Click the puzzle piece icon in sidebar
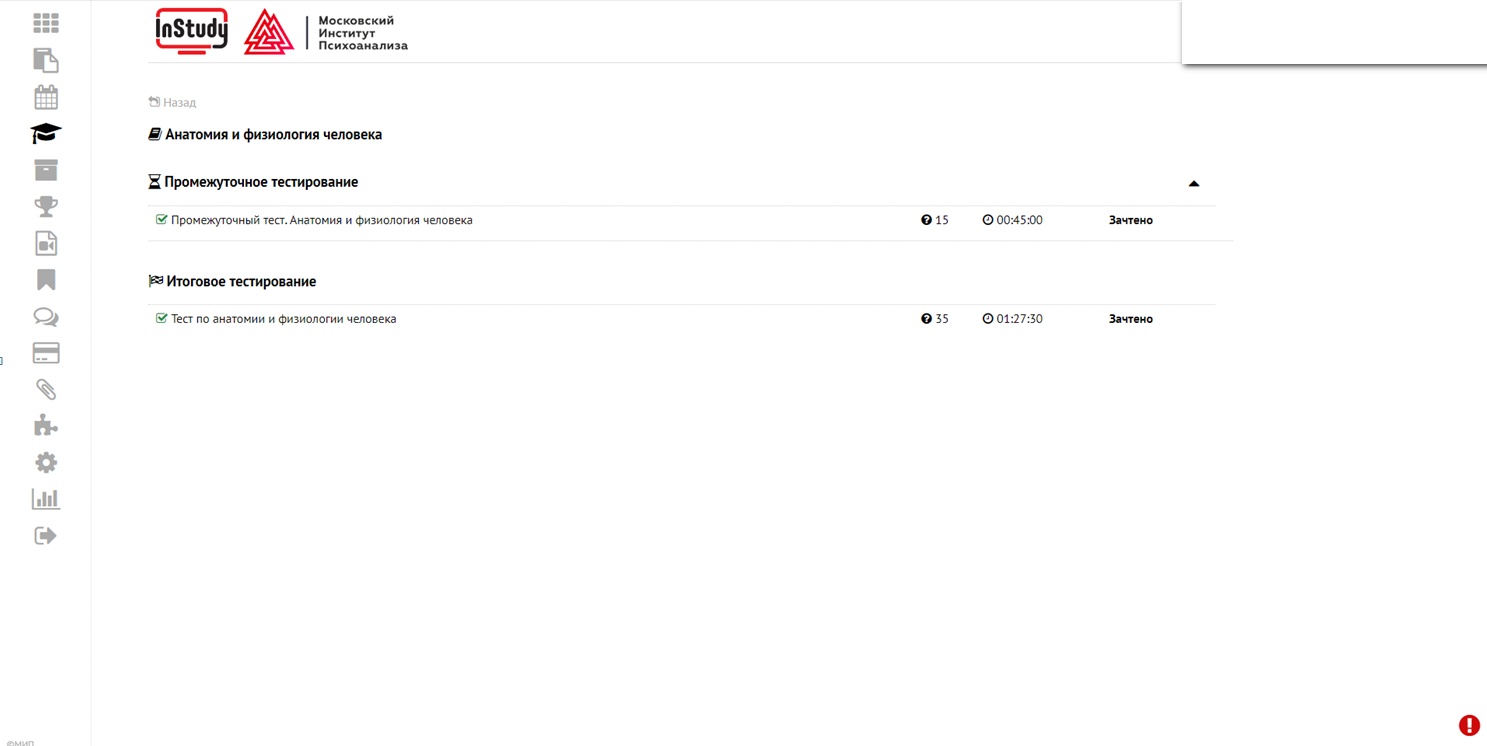The height and width of the screenshot is (746, 1487). tap(46, 426)
